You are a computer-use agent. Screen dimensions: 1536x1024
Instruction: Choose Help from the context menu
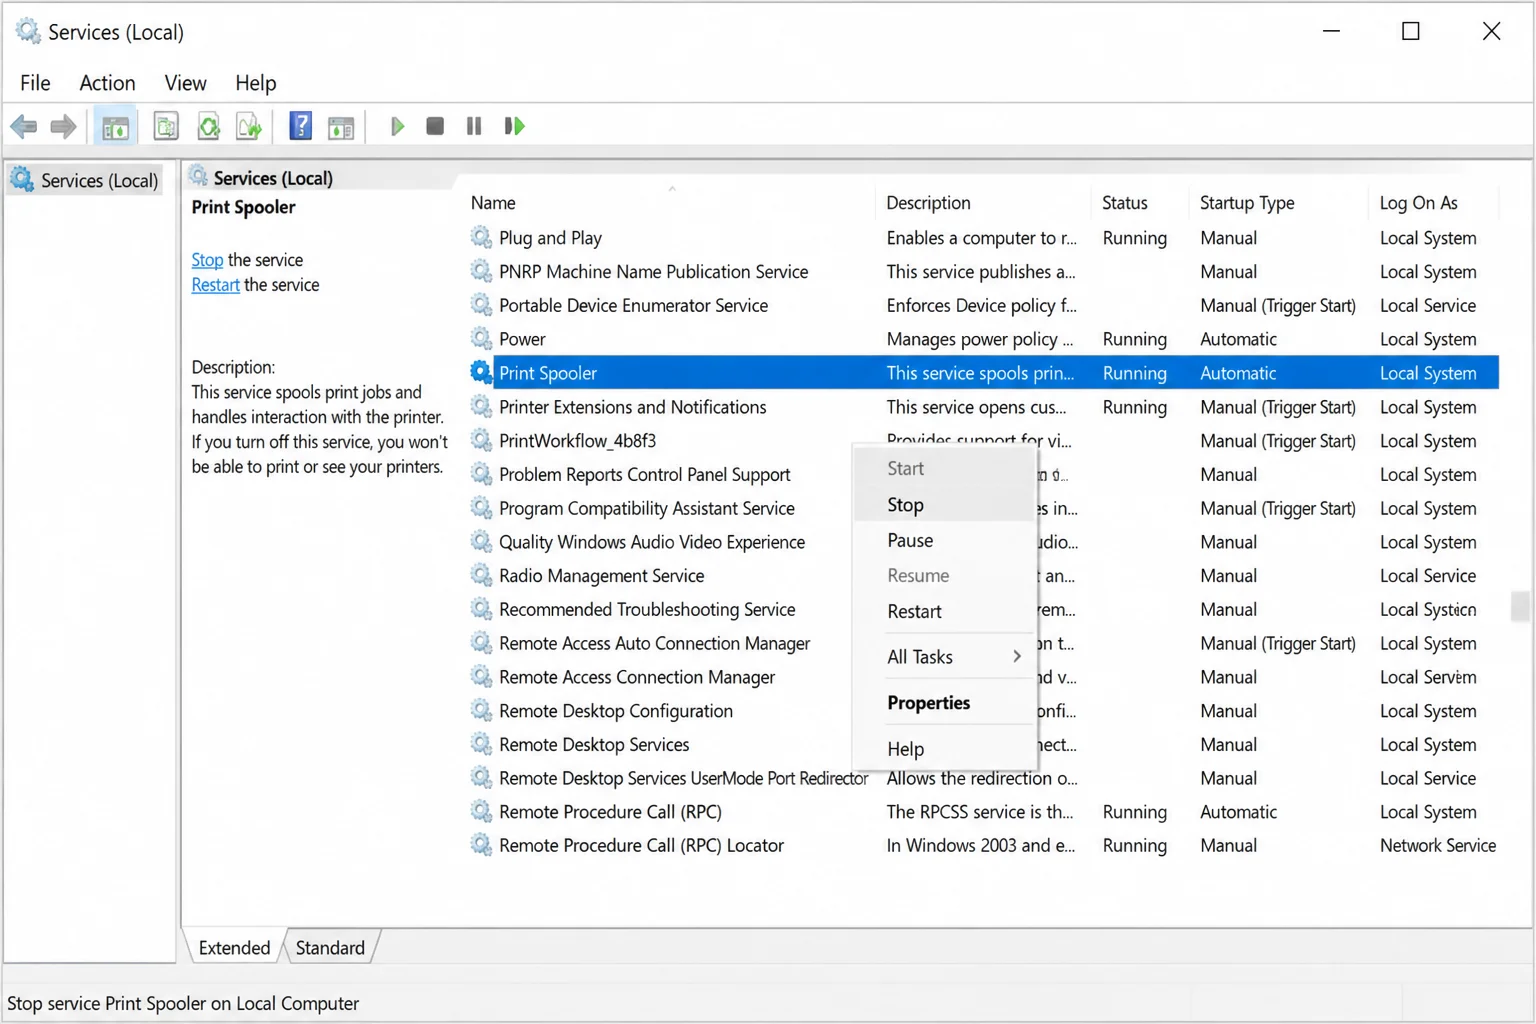[x=944, y=749]
